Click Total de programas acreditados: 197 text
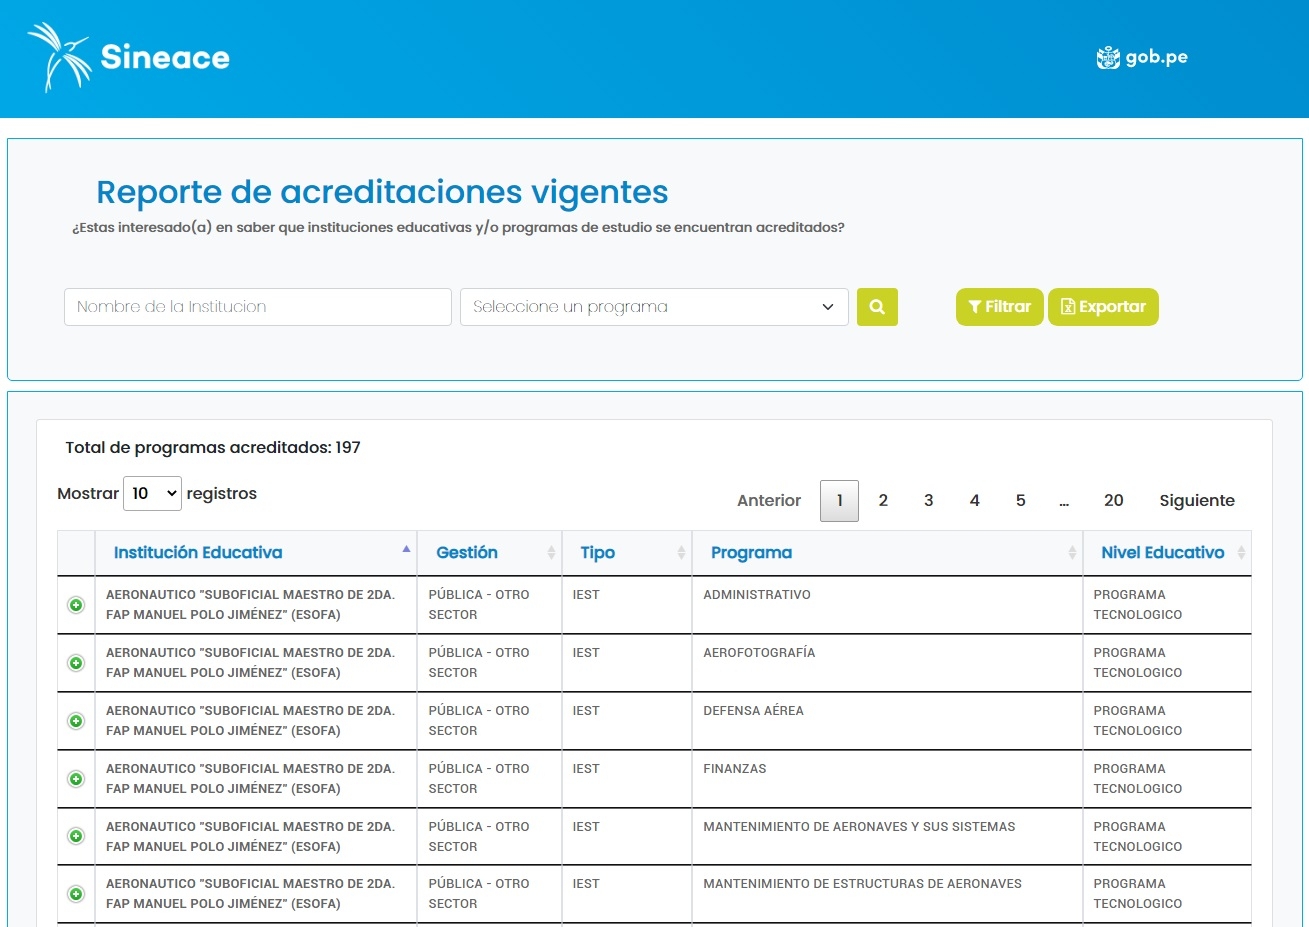Viewport: 1309px width, 927px height. [x=213, y=448]
